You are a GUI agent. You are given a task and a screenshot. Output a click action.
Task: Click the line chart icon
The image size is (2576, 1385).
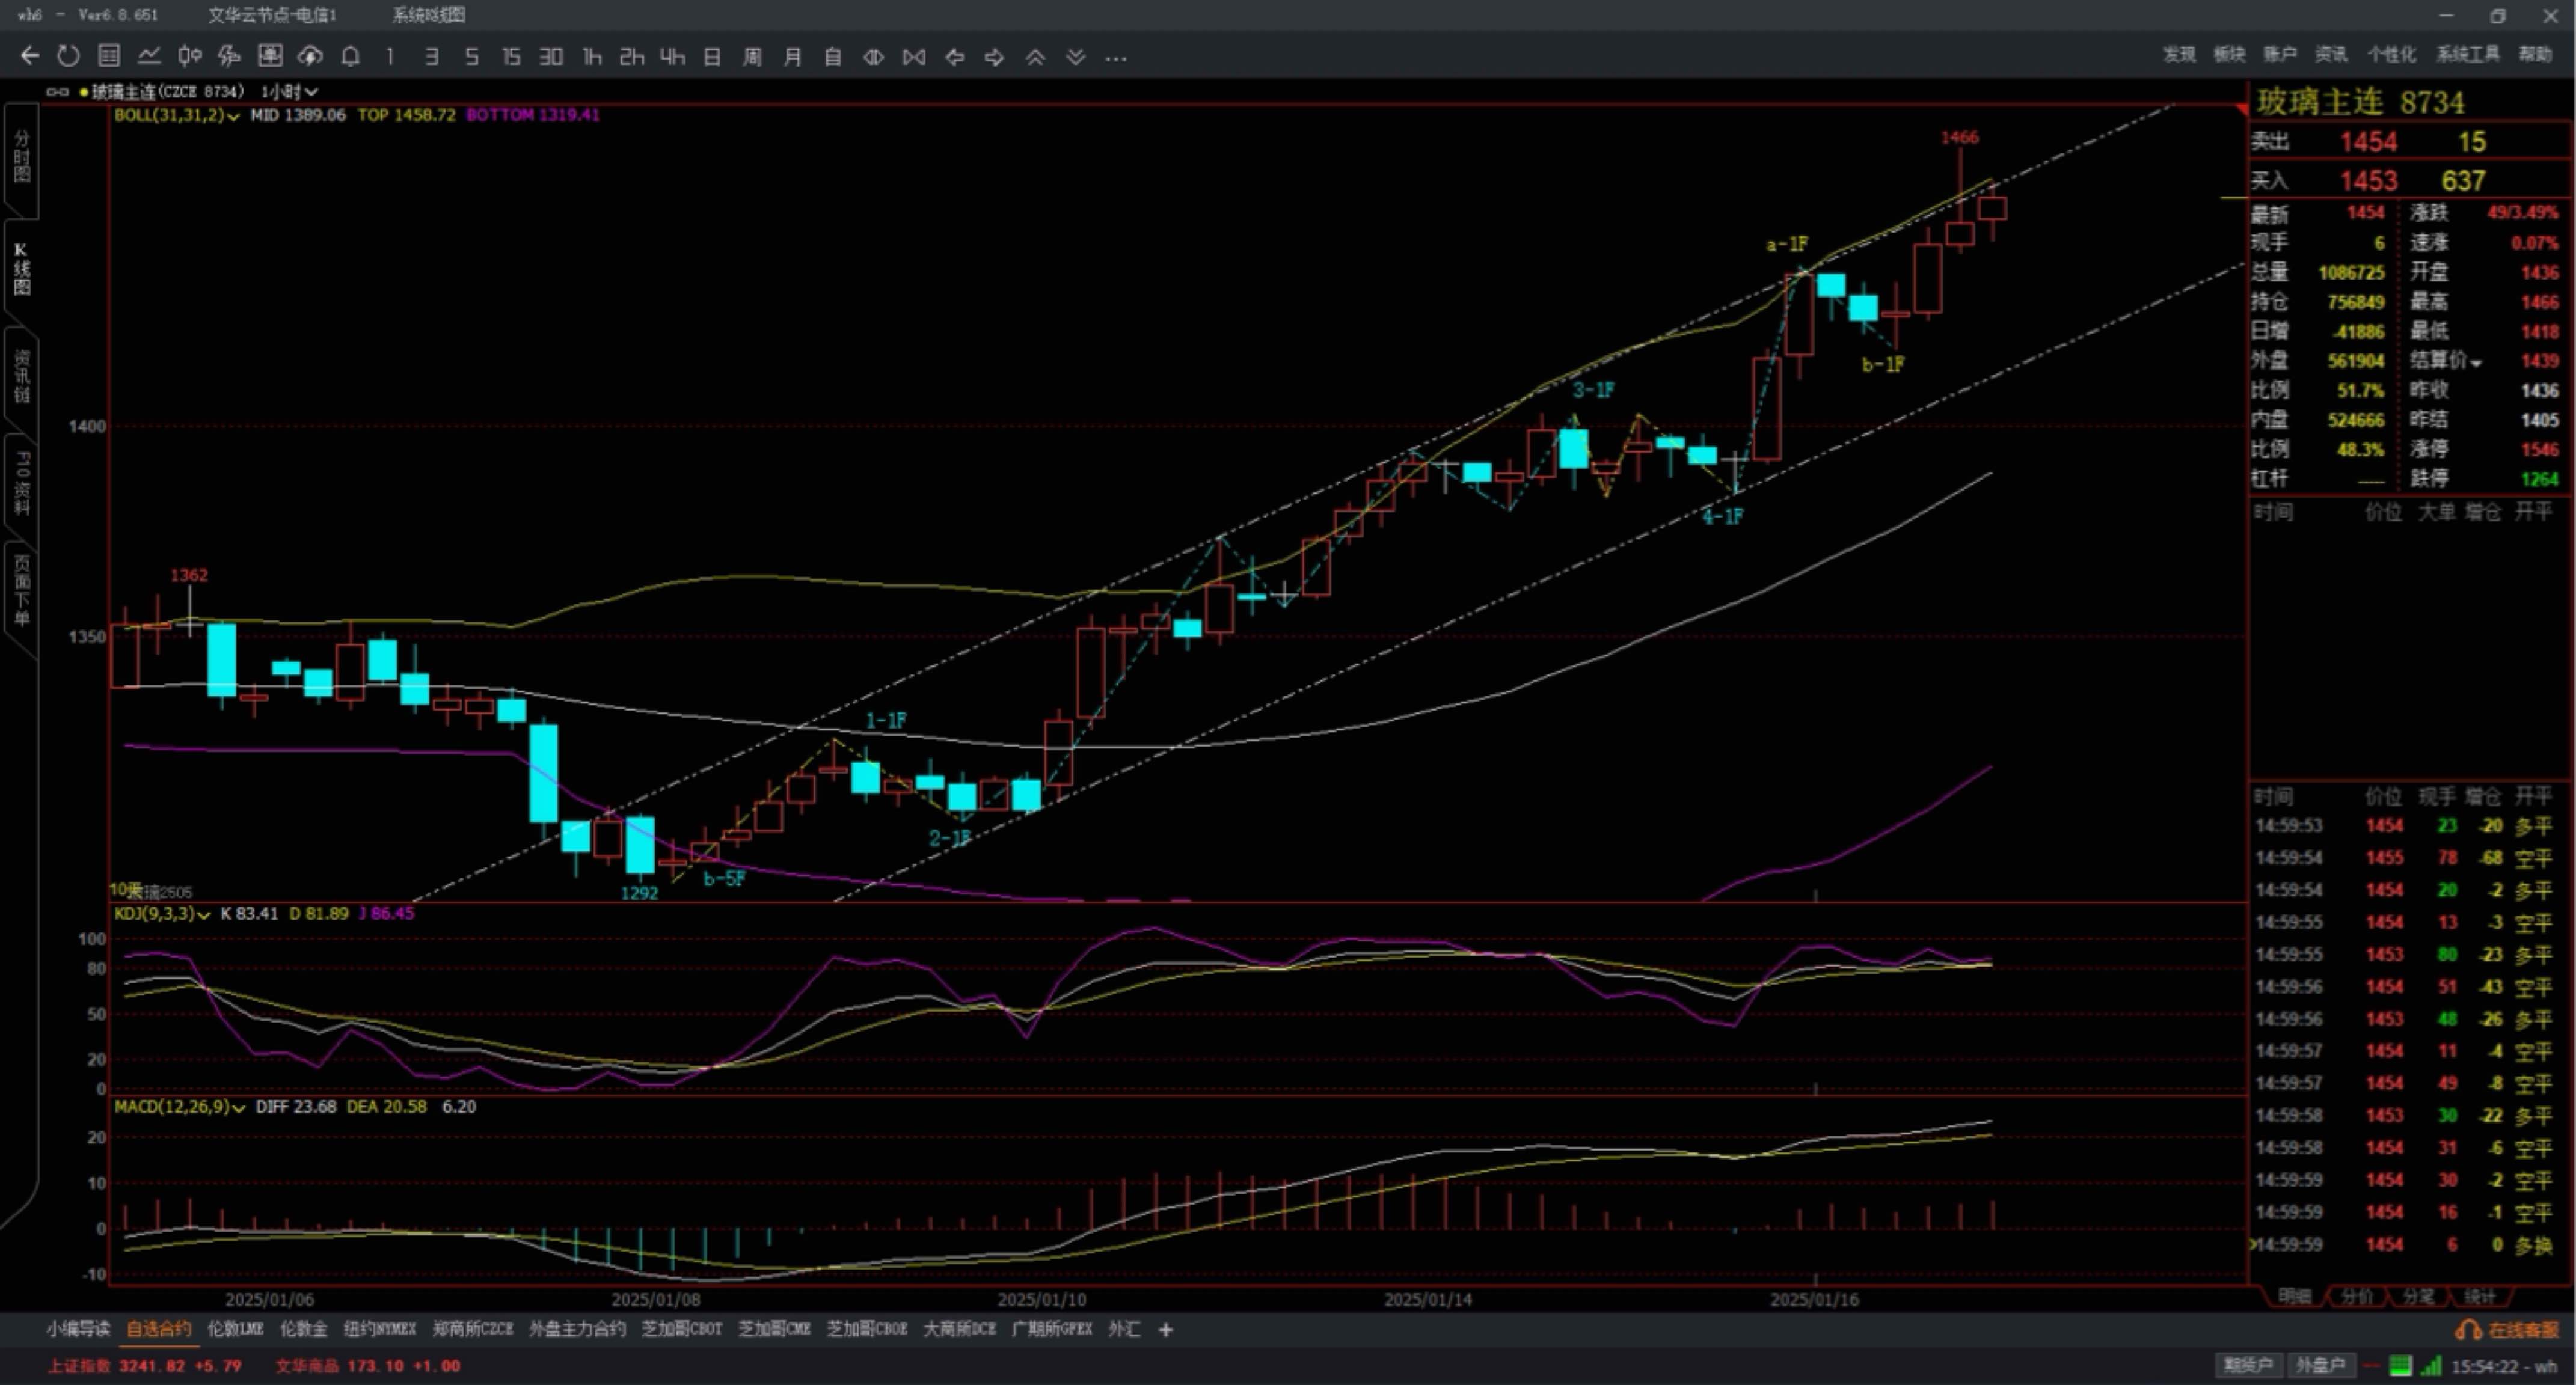tap(149, 56)
